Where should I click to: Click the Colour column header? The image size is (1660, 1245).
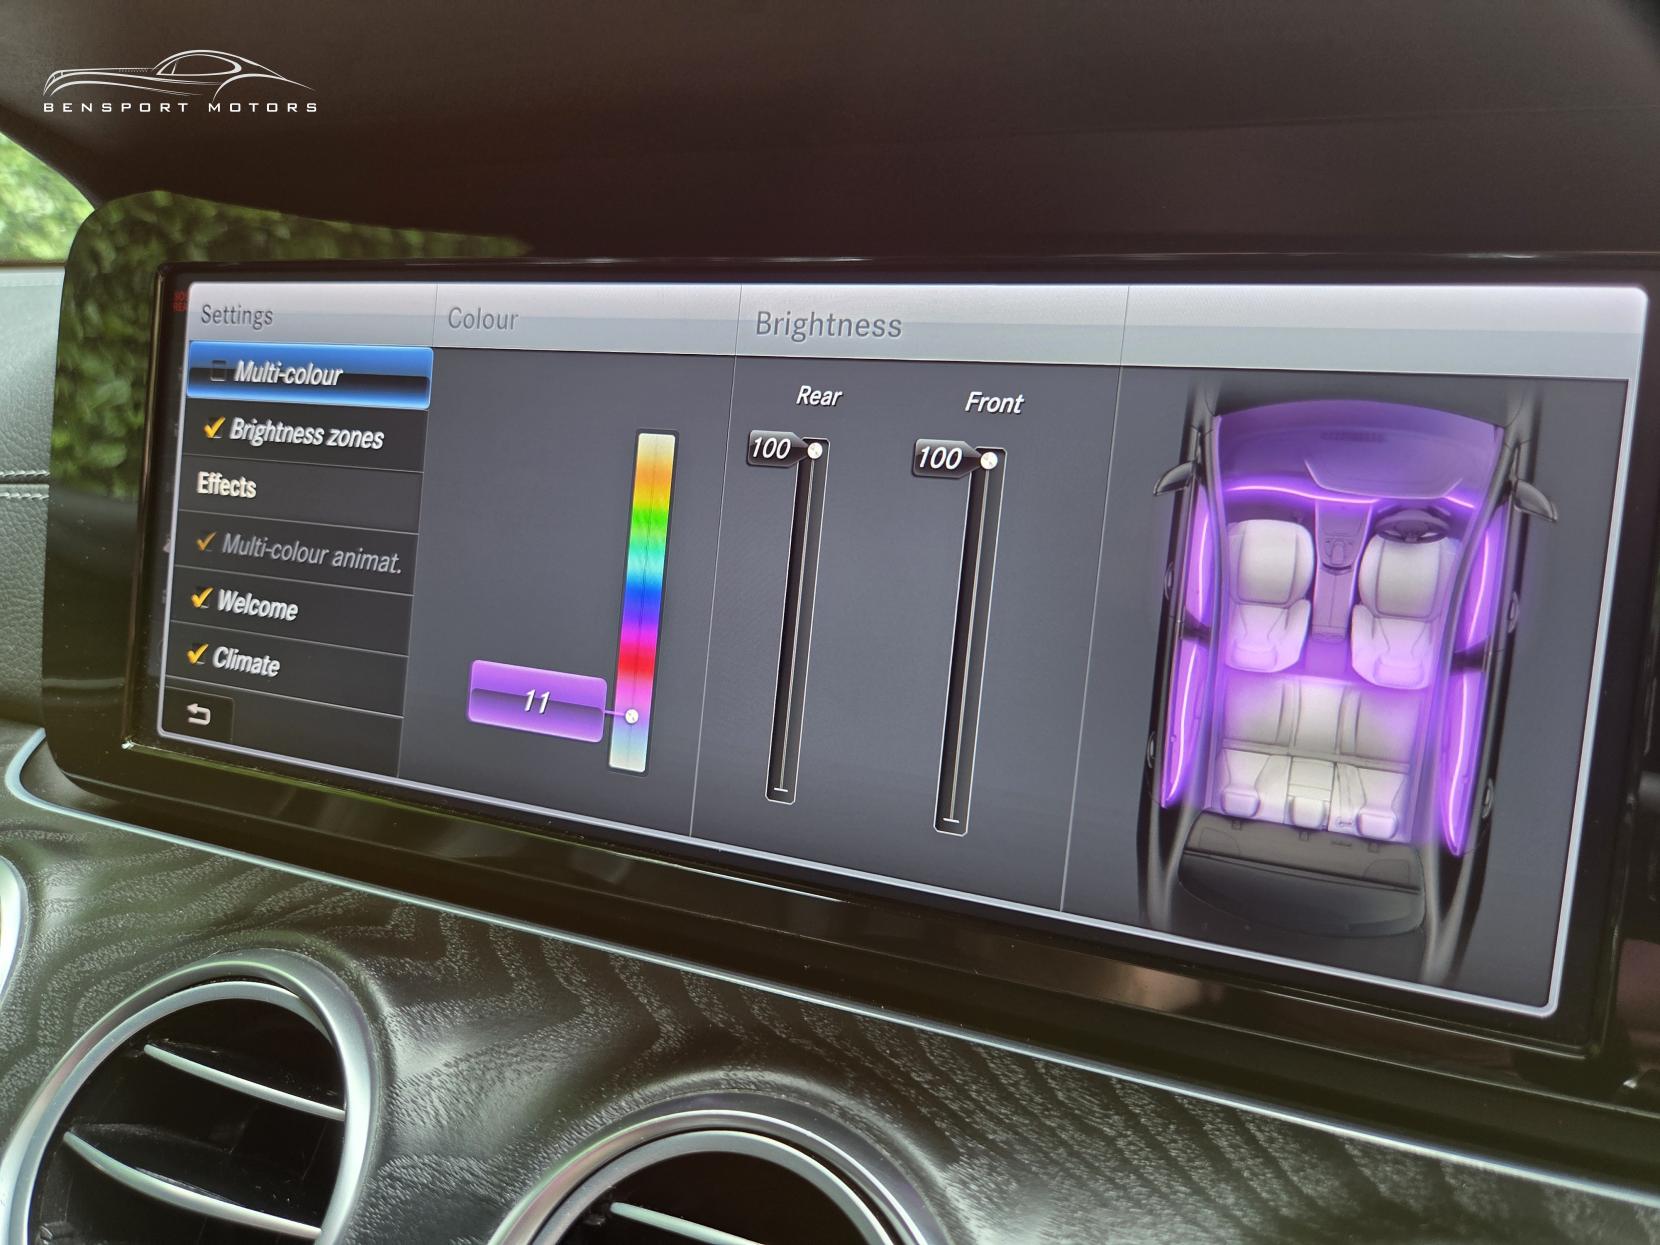coord(483,319)
